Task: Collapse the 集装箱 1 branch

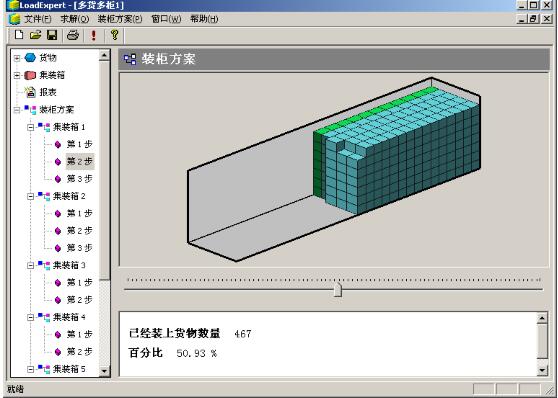Action: point(31,127)
